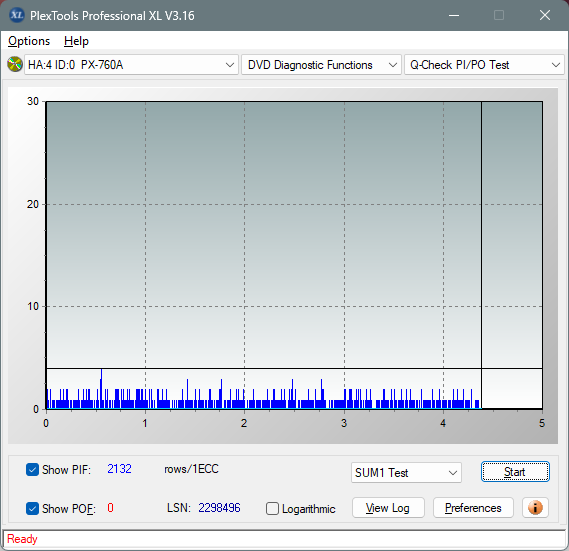Click the tall blue PIF spike in graph

click(x=101, y=388)
